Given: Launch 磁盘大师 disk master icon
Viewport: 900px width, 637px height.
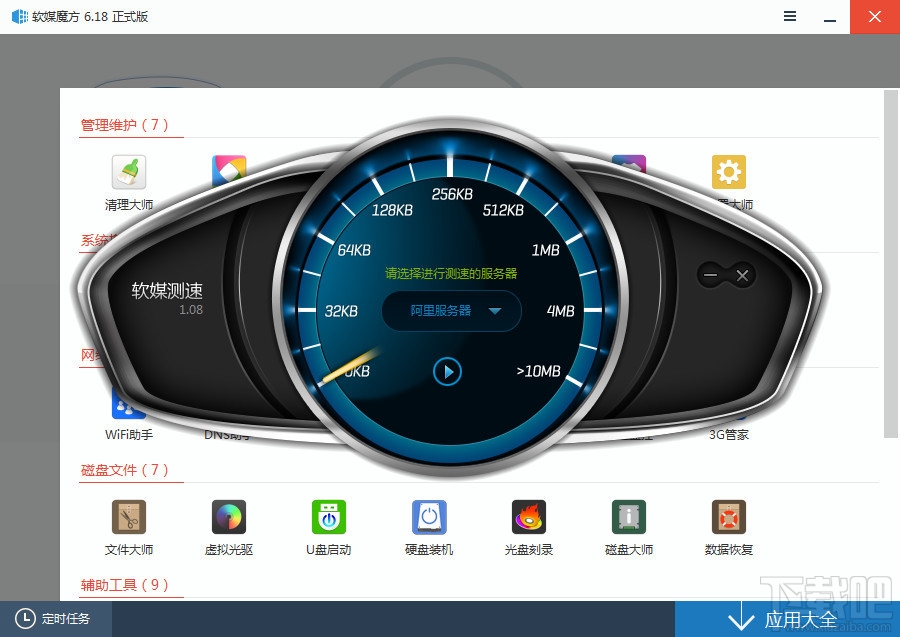Looking at the screenshot, I should coord(629,517).
